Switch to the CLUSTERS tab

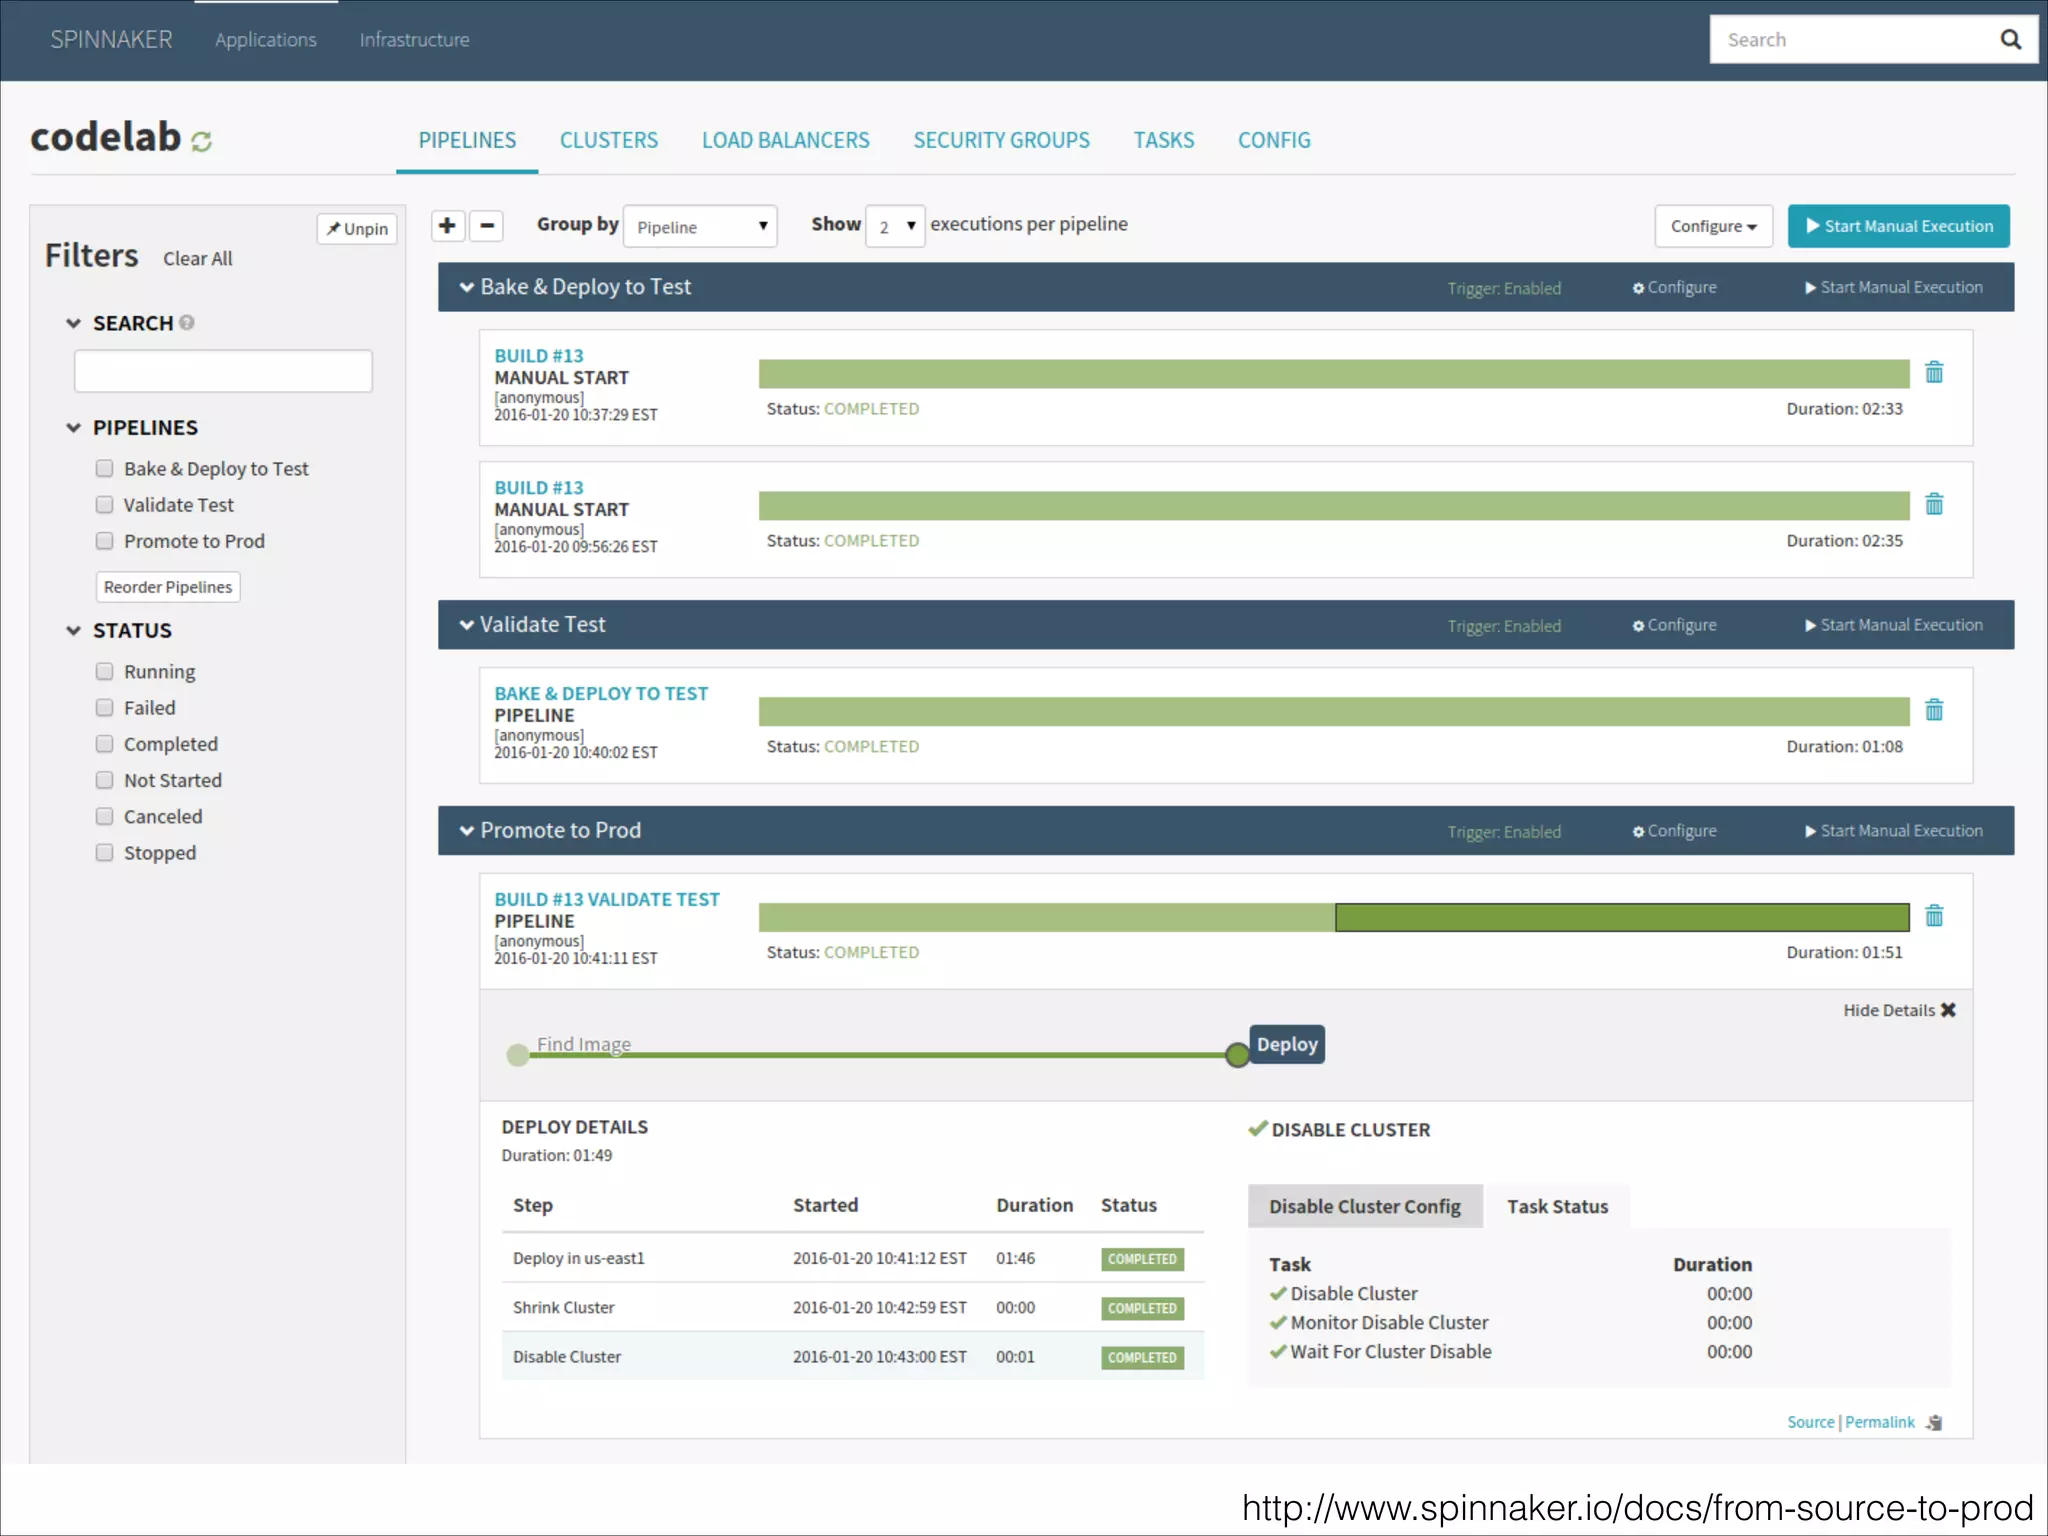pyautogui.click(x=608, y=140)
